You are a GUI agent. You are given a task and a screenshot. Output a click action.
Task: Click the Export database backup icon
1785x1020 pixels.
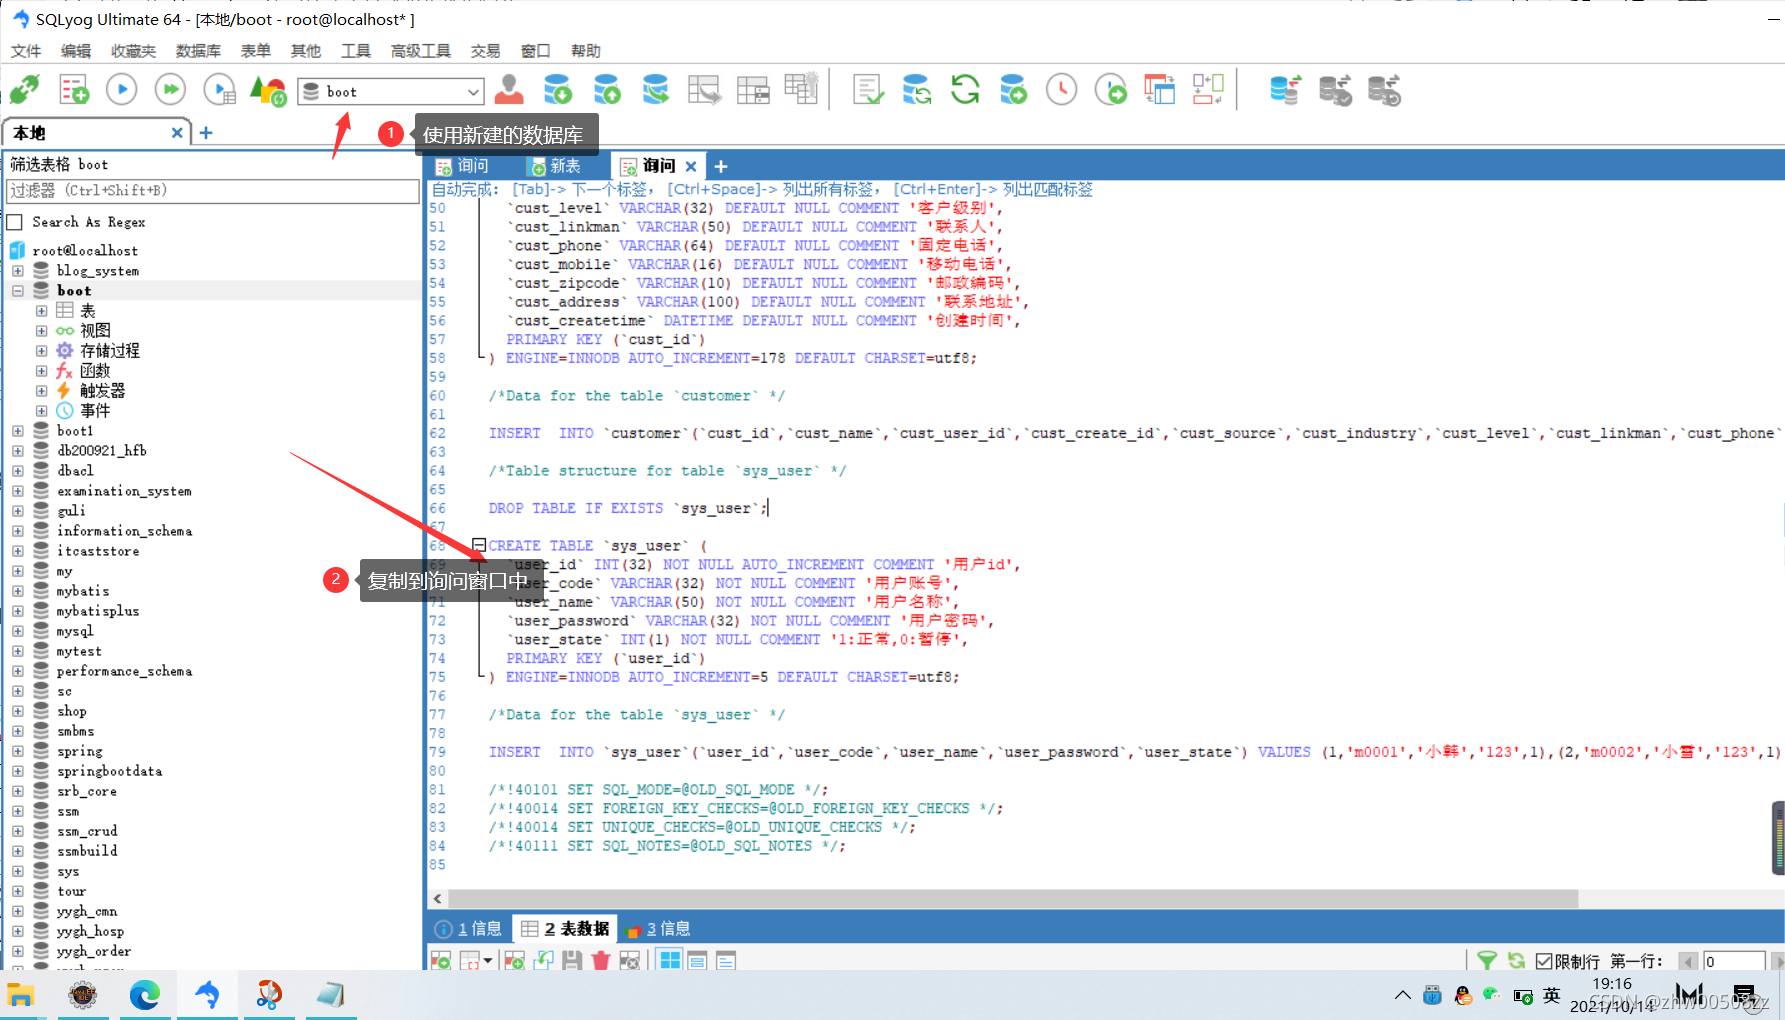[x=607, y=90]
